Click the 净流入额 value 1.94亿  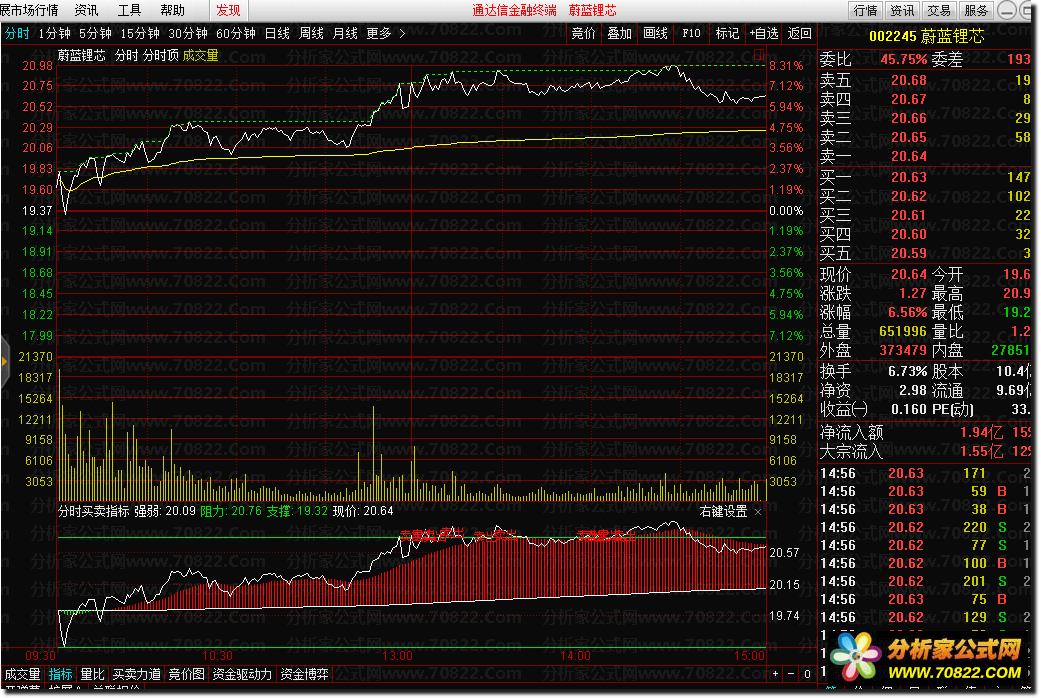(x=981, y=432)
